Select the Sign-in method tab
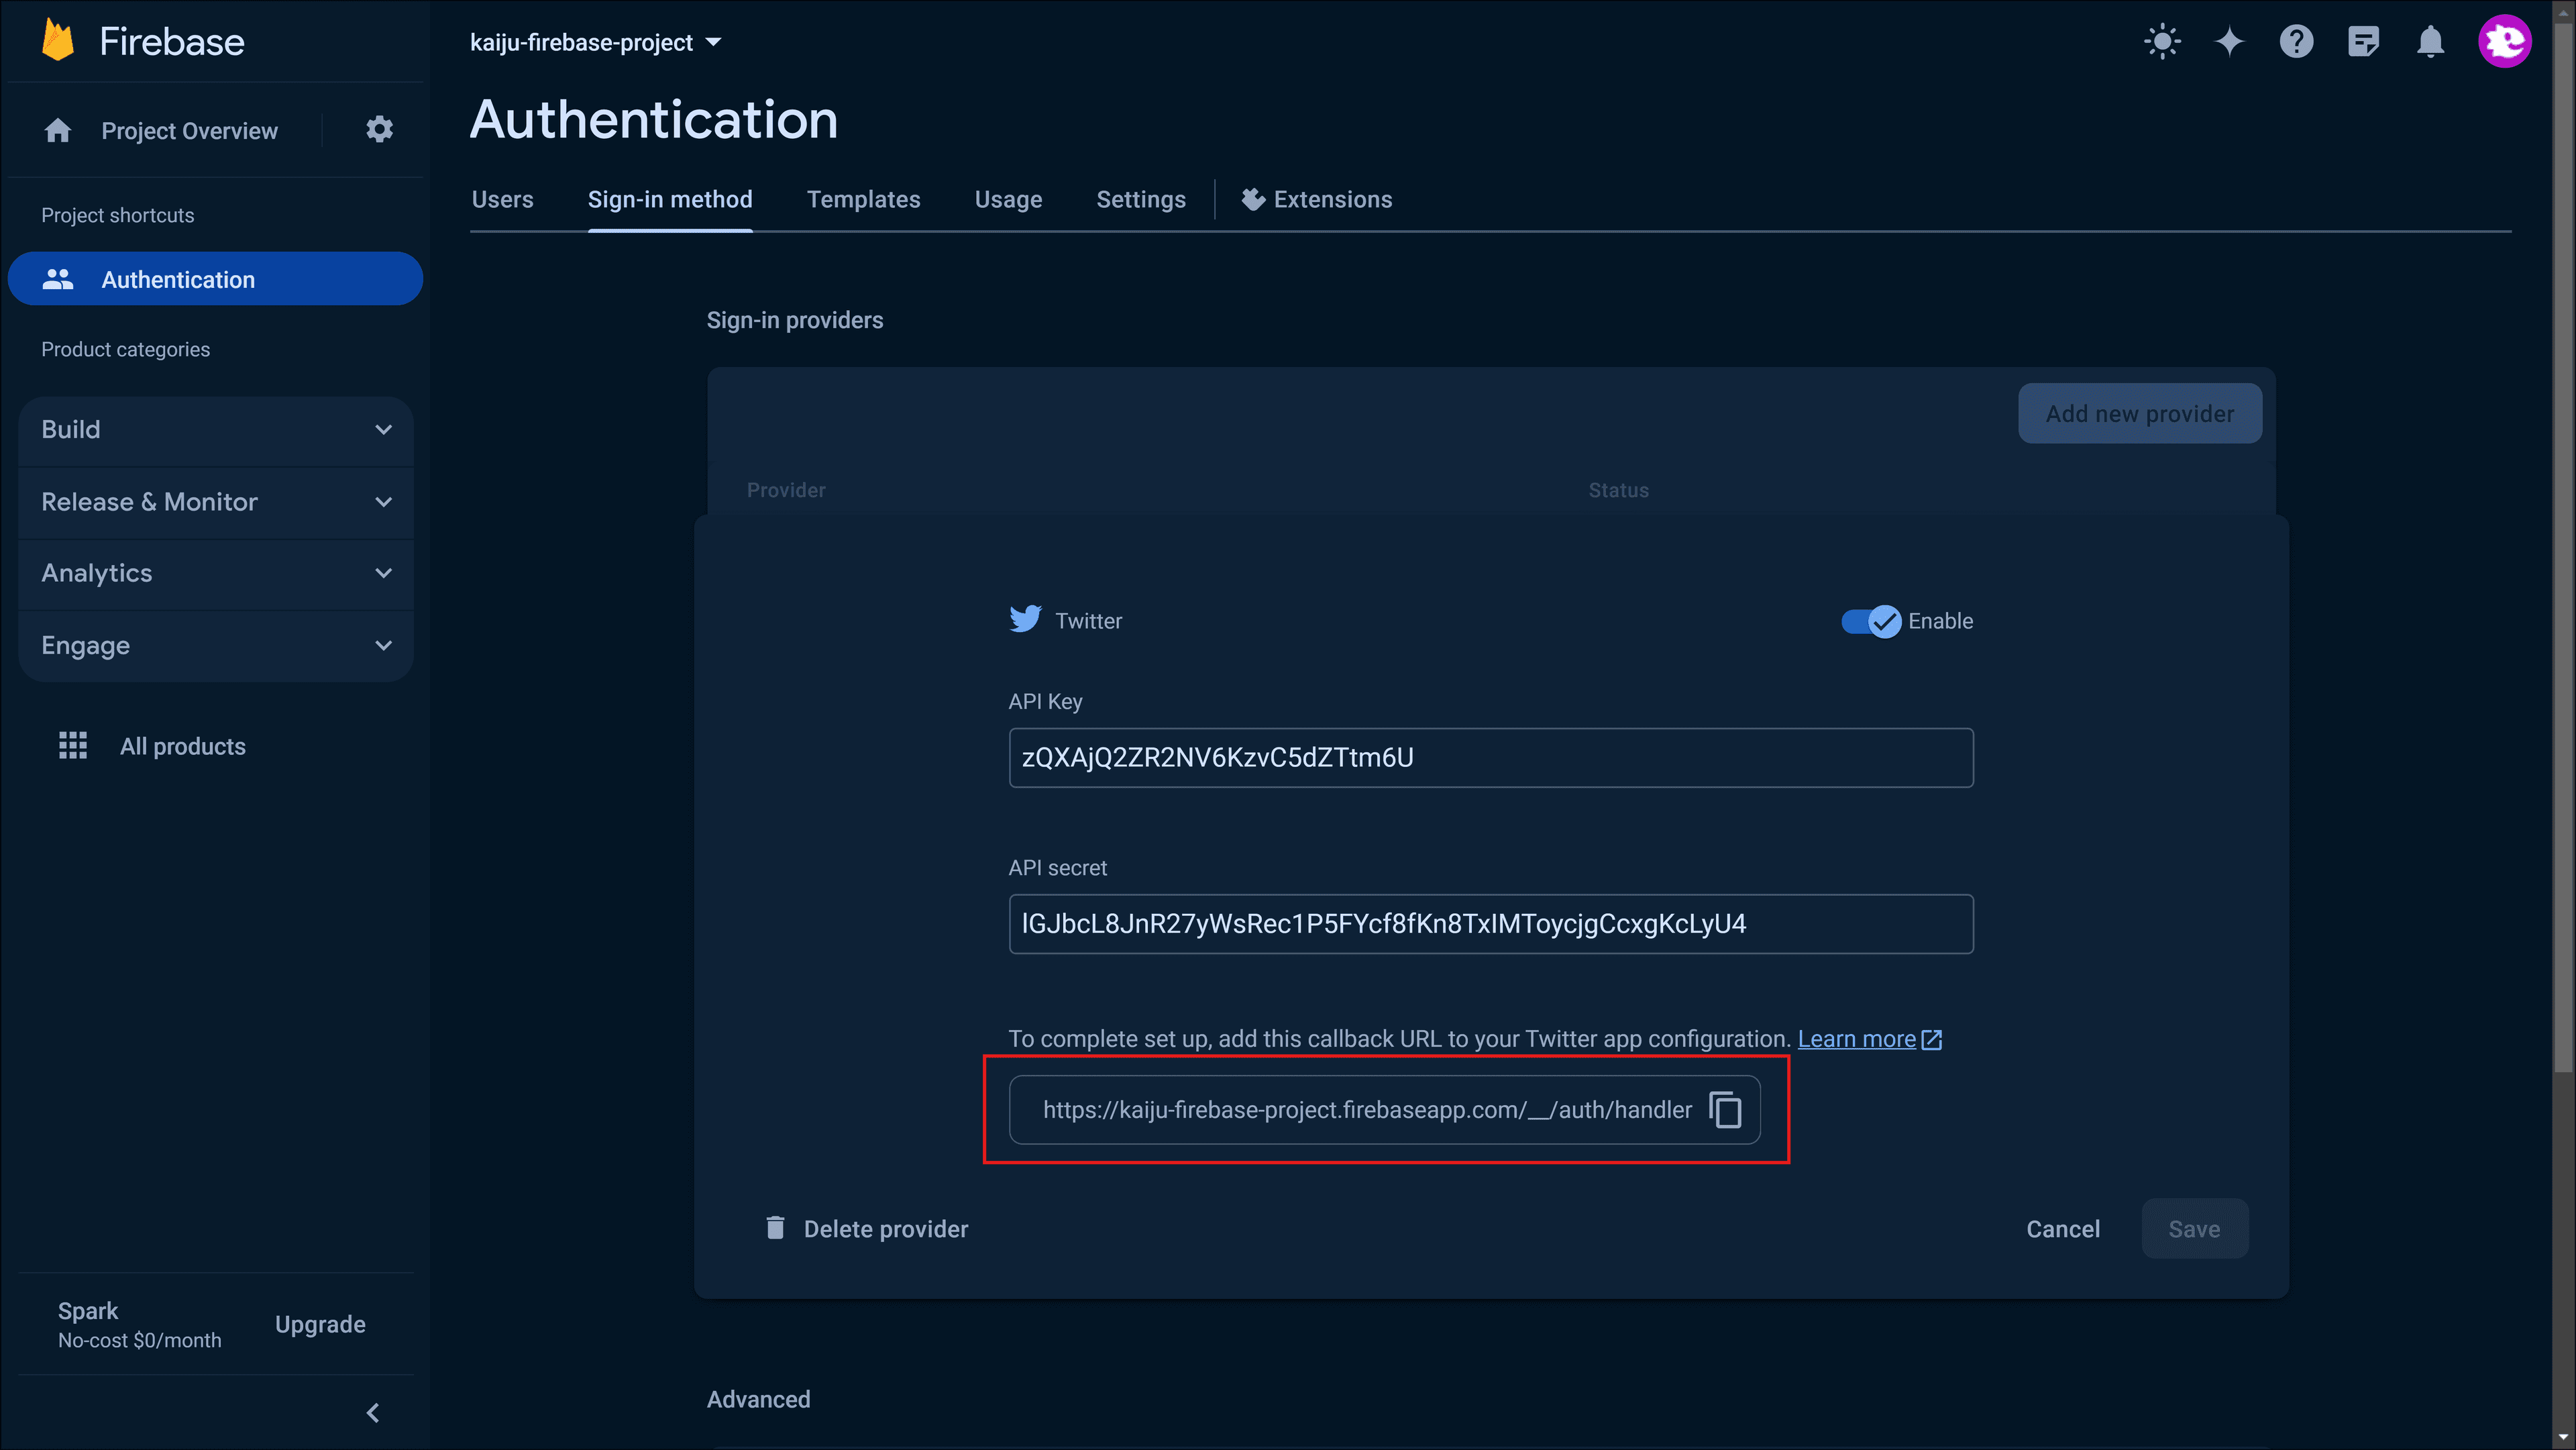 coord(670,199)
